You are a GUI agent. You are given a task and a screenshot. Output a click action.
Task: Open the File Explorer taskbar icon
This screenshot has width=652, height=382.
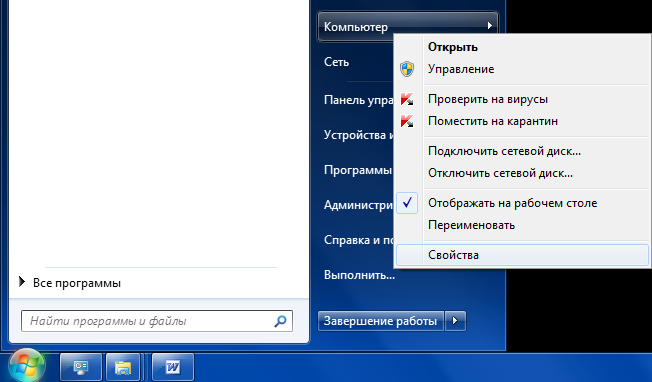tap(123, 367)
